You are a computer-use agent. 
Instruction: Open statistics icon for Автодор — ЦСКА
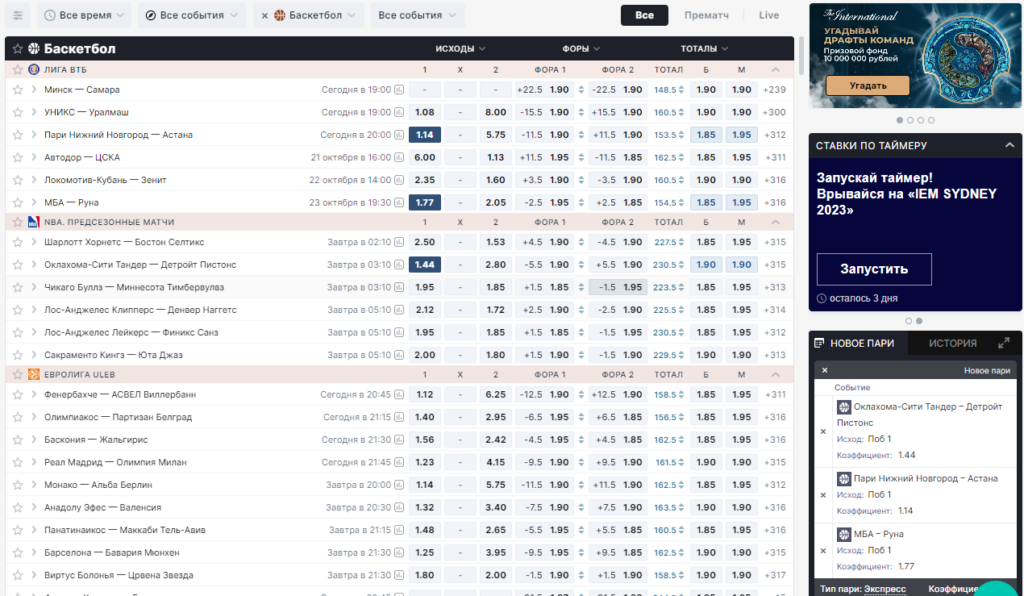coord(399,157)
